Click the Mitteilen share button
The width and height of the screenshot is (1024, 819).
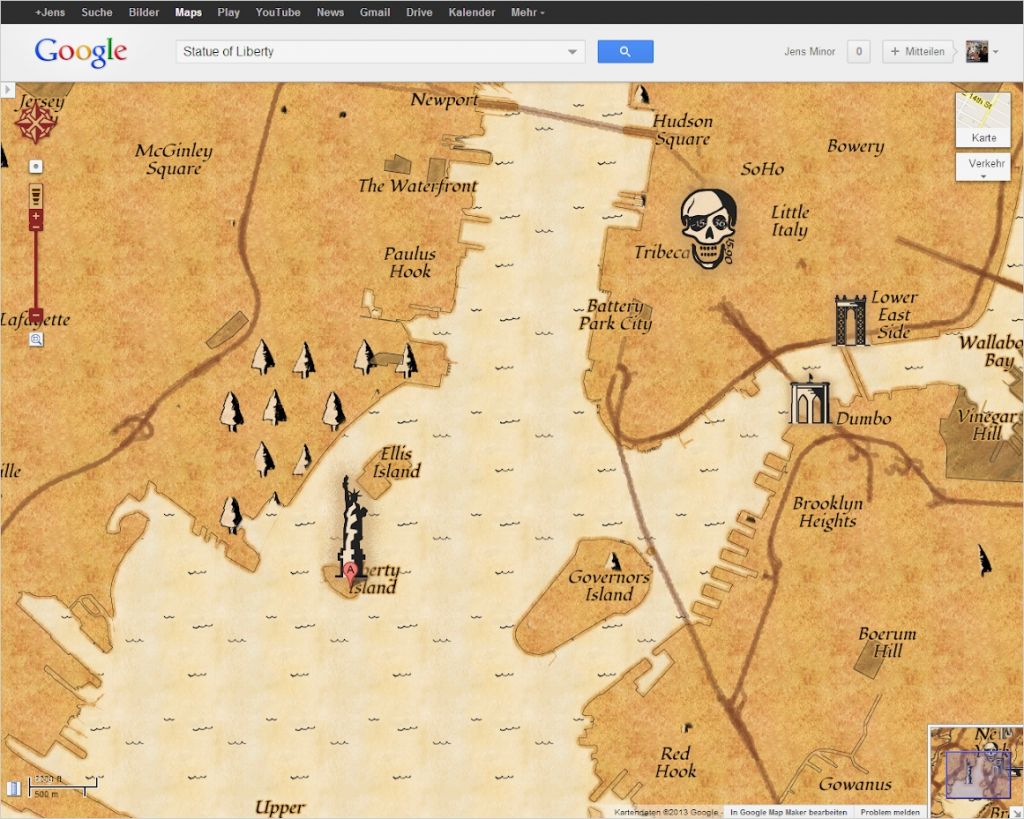pos(917,52)
